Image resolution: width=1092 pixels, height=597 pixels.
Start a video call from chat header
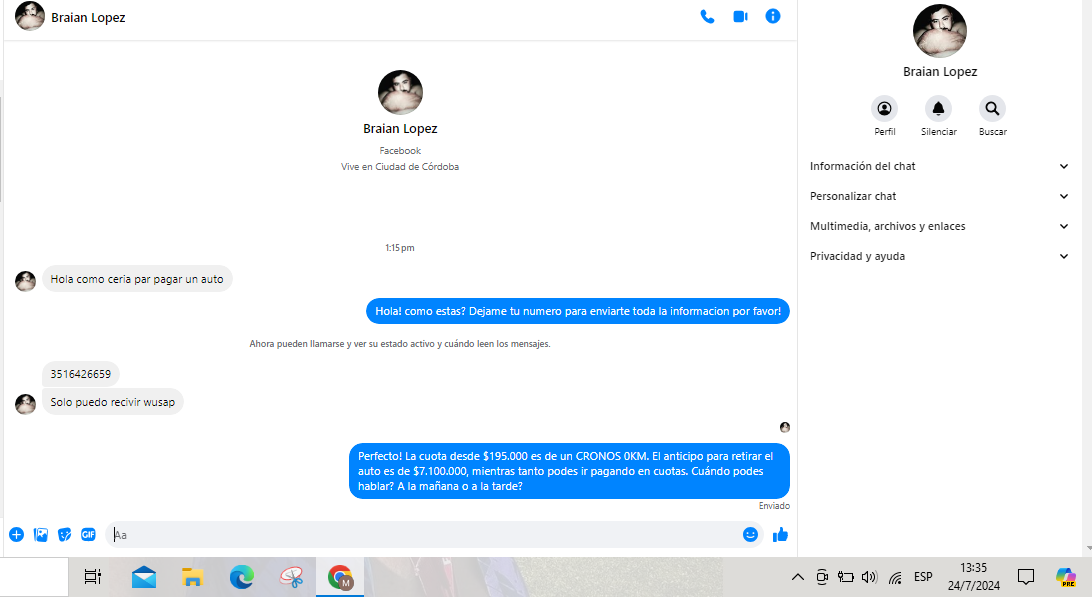[x=740, y=16]
